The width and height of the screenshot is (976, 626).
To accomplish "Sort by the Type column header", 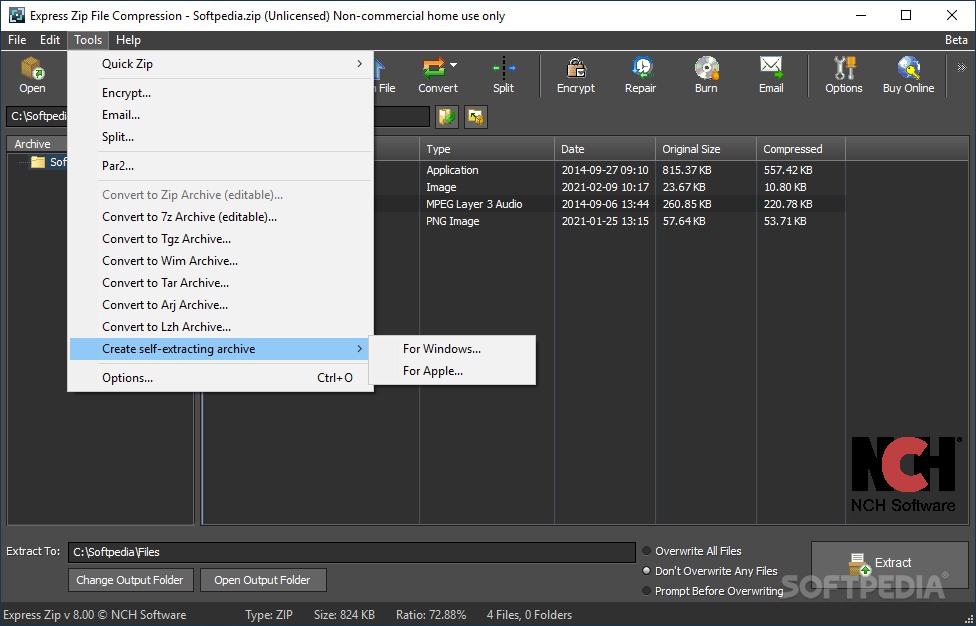I will (487, 149).
